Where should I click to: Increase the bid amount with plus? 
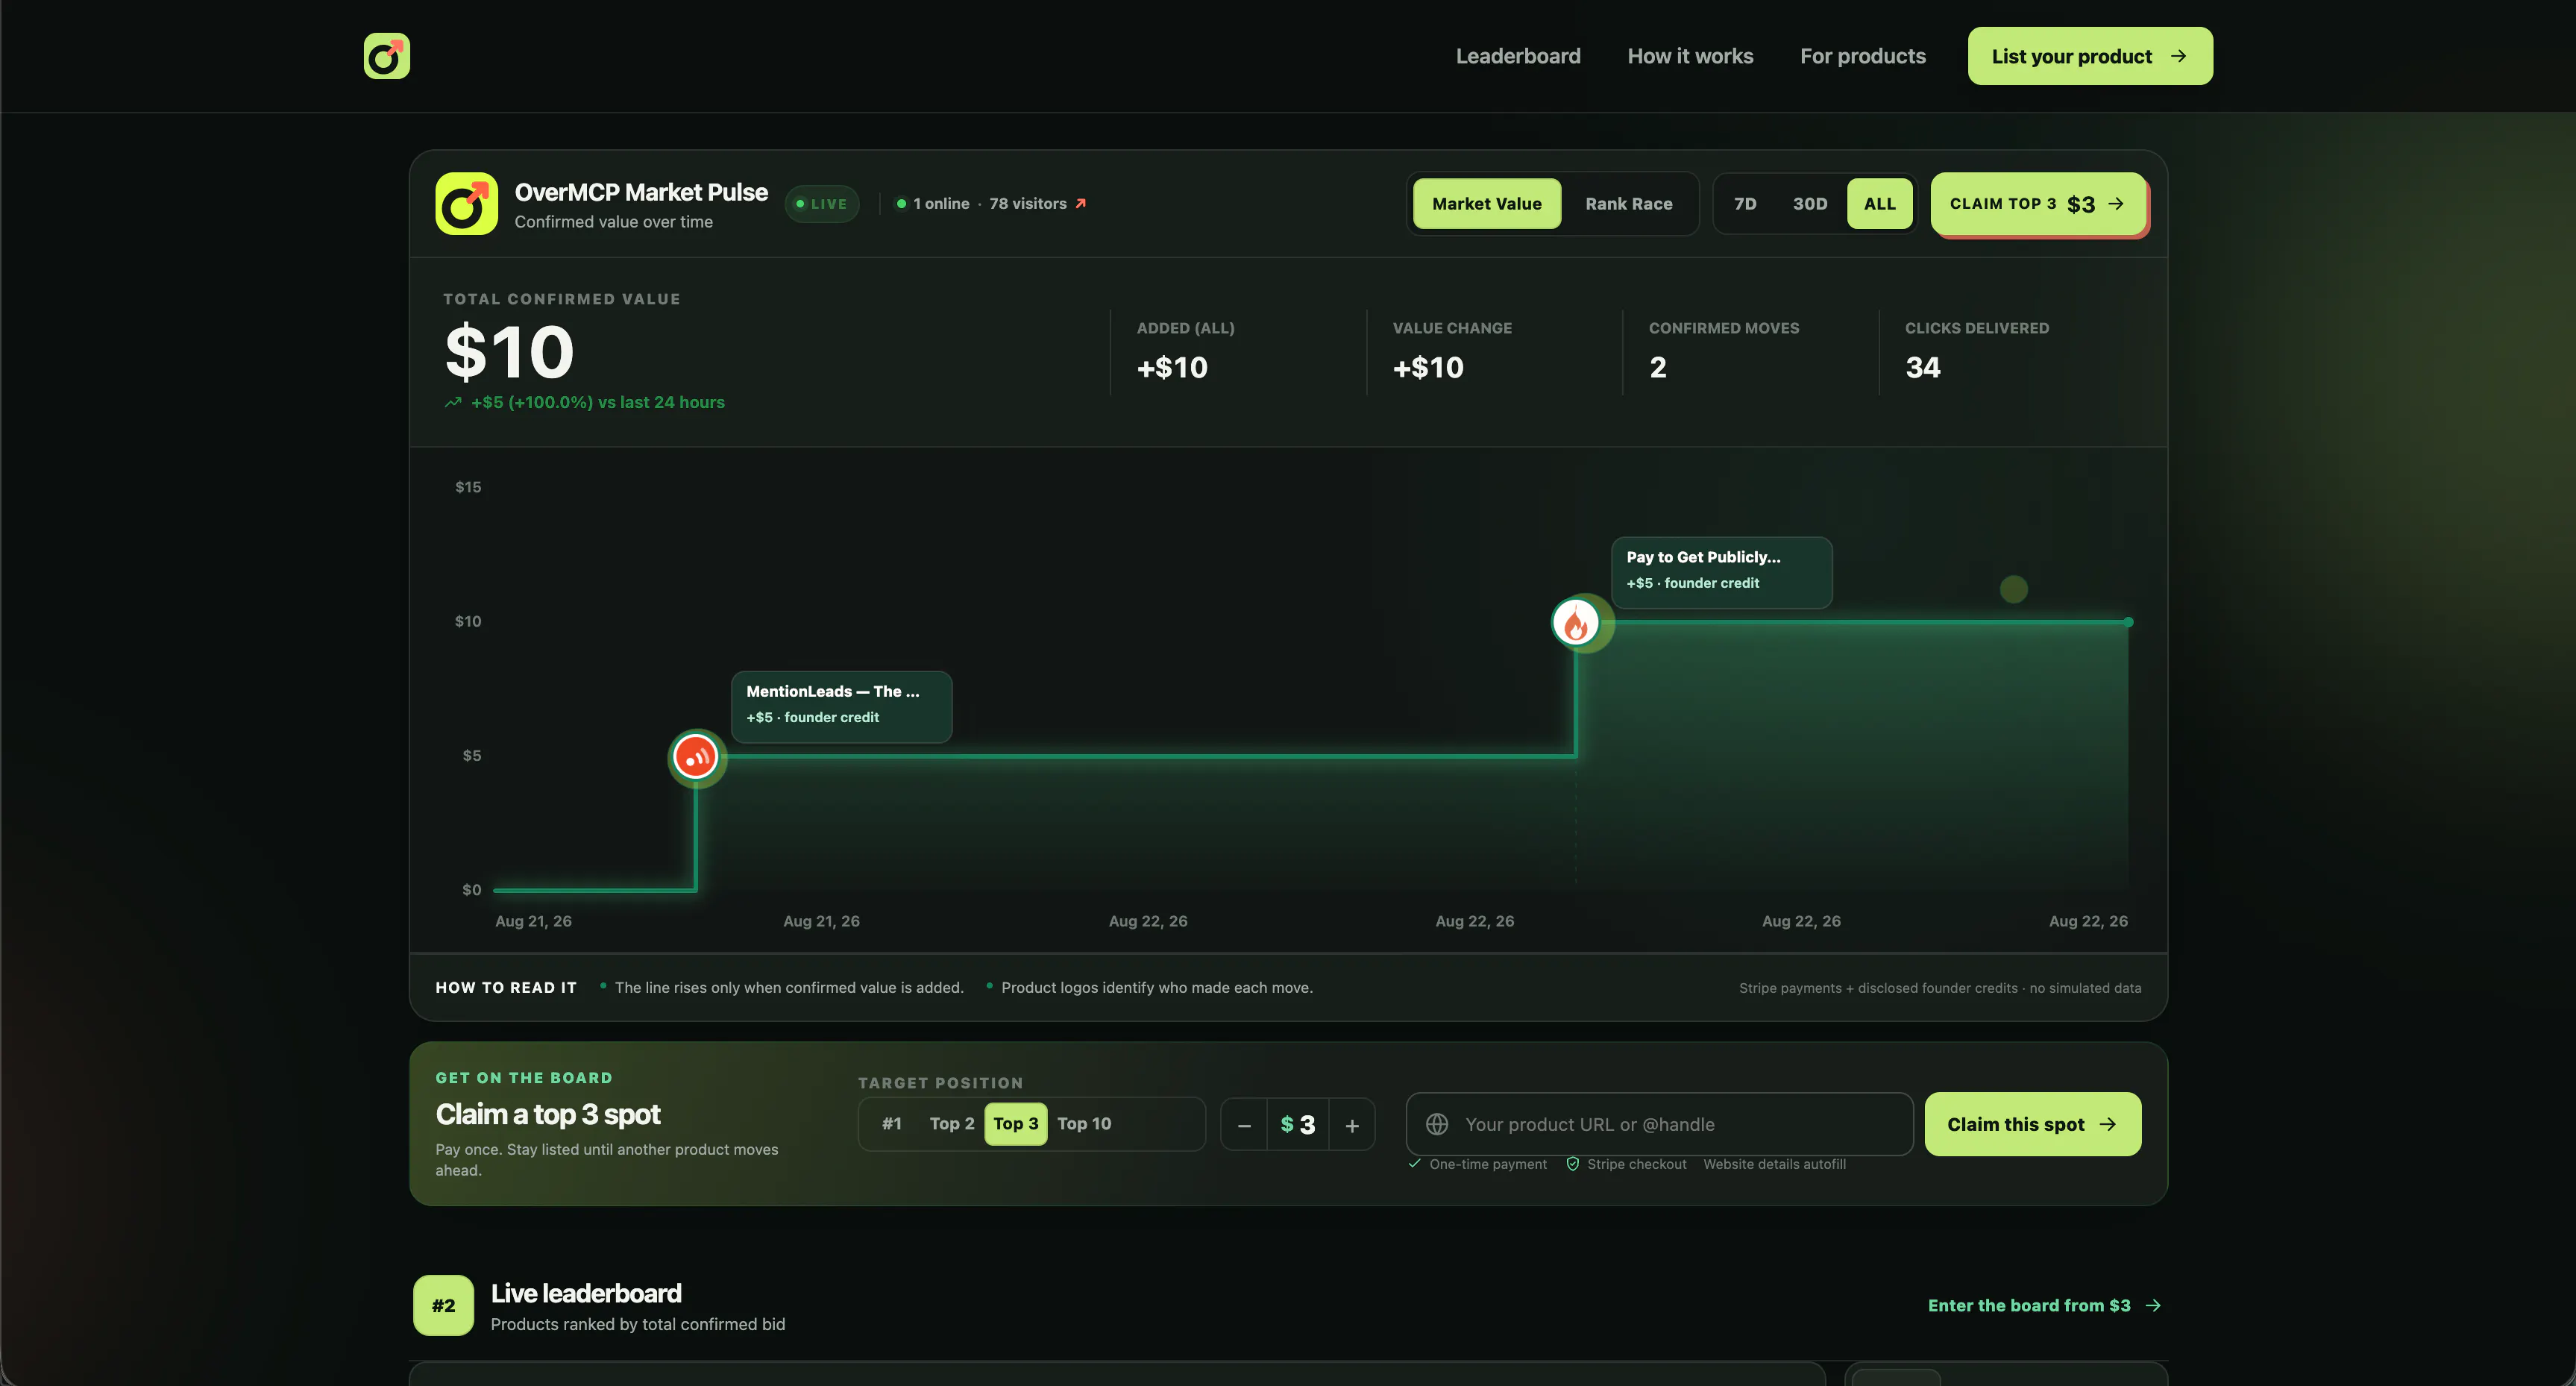(1351, 1125)
